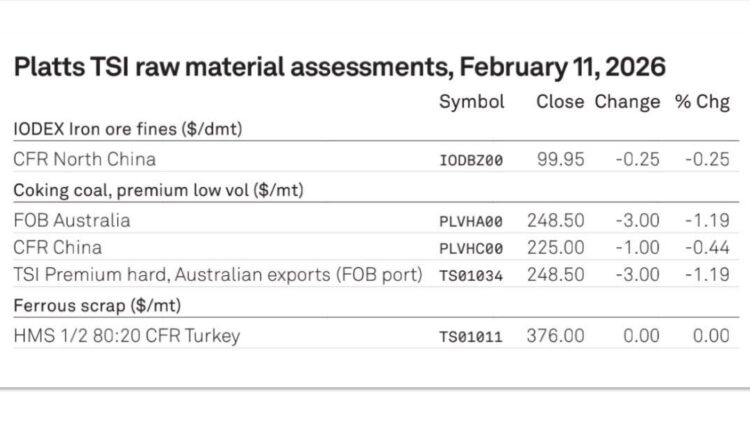Click the 376.00 close price
The width and height of the screenshot is (750, 430).
pyautogui.click(x=556, y=336)
